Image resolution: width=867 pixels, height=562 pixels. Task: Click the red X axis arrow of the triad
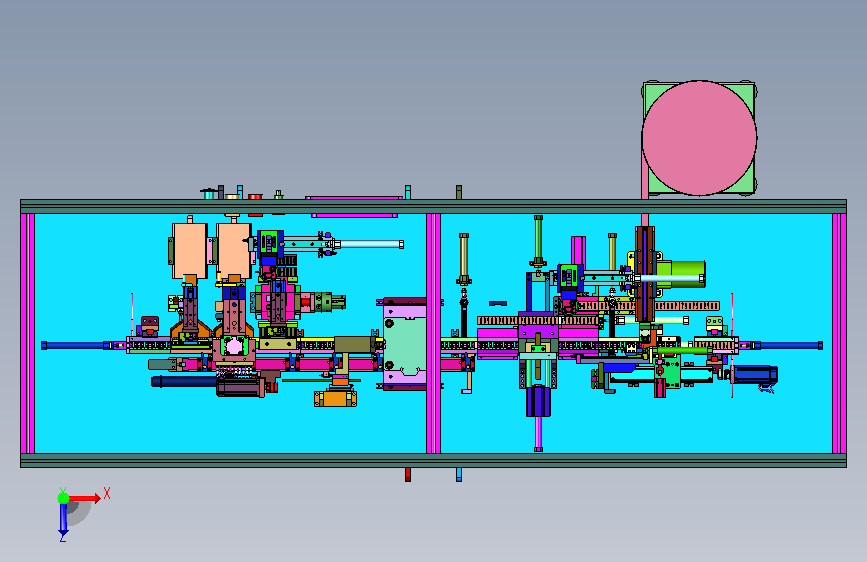tap(84, 498)
